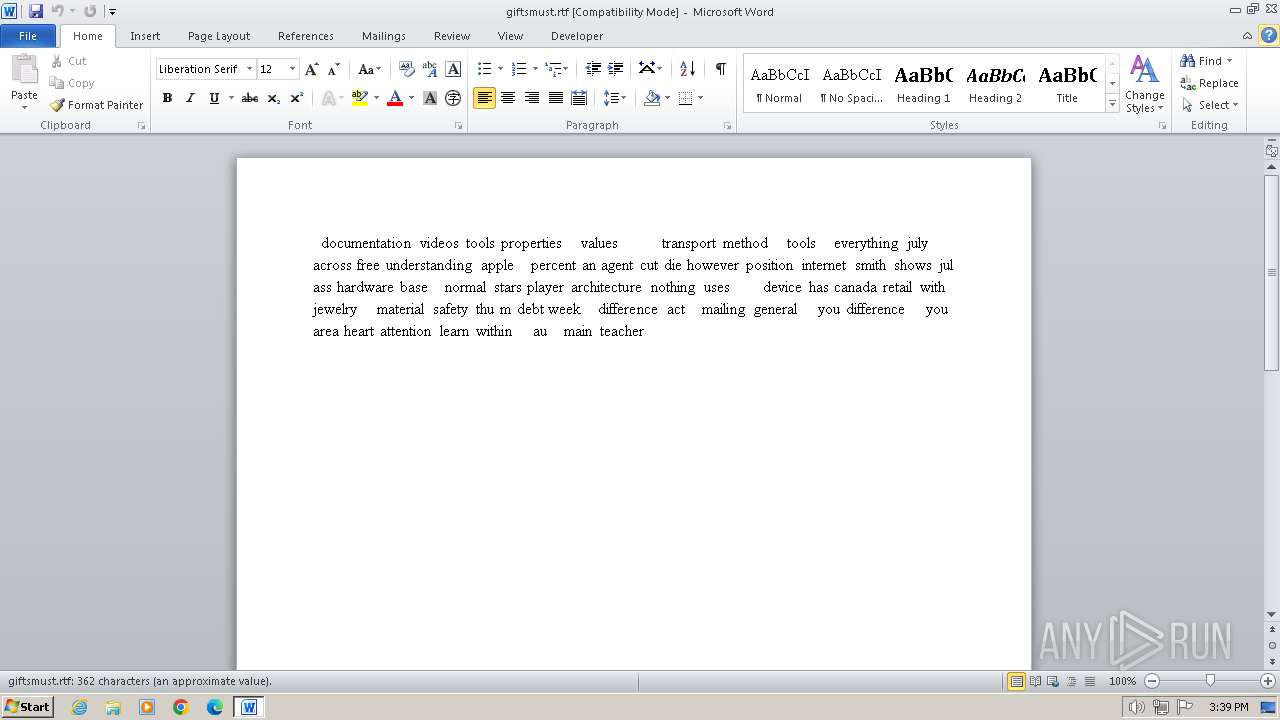Viewport: 1280px width, 720px height.
Task: Toggle Underline formatting
Action: pos(214,98)
